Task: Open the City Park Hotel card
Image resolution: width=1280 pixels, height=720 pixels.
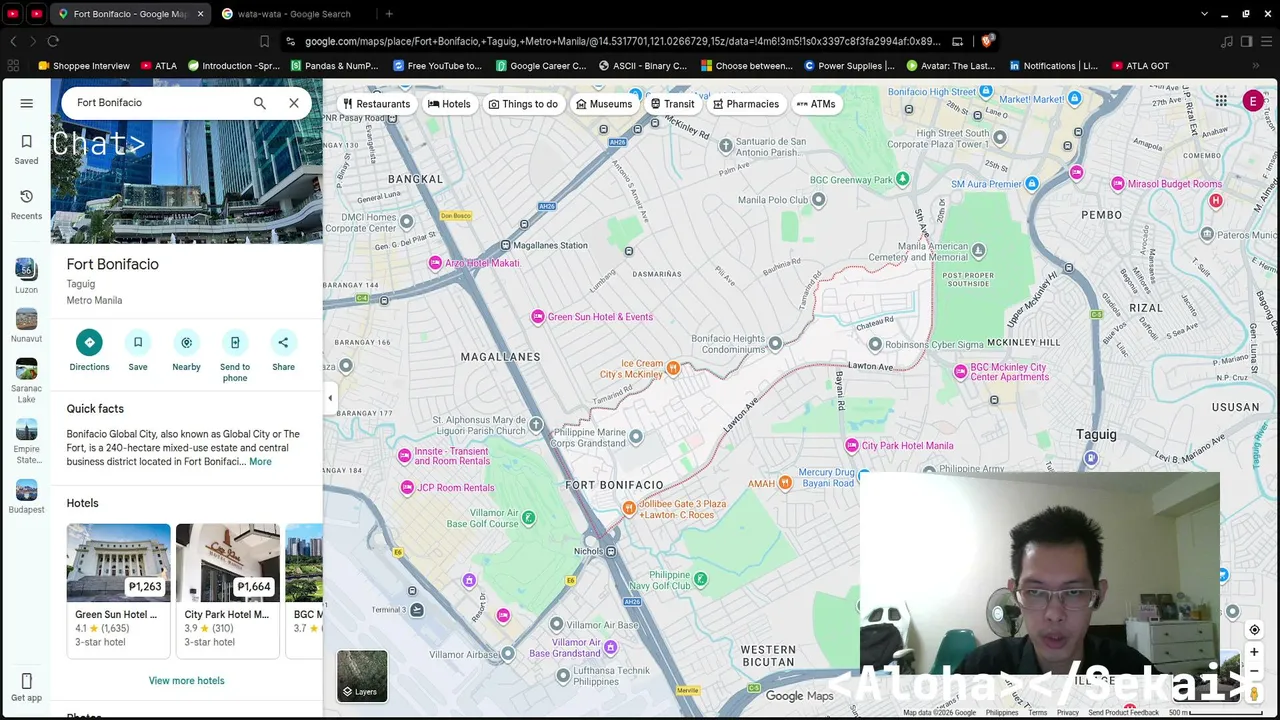Action: (228, 589)
